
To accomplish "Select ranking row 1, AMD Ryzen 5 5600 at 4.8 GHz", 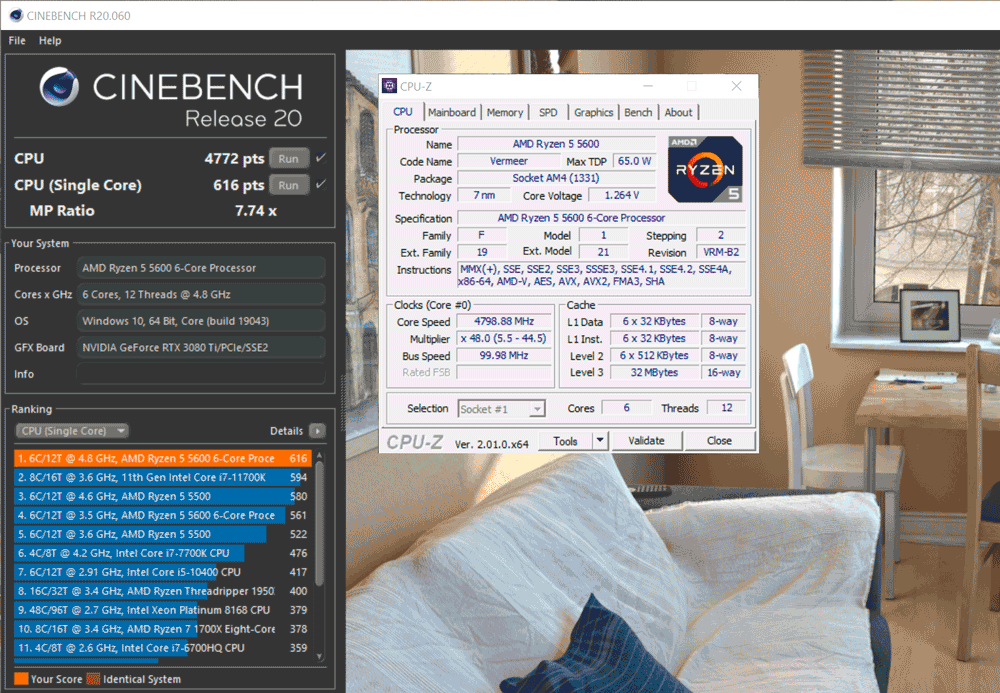I will (x=163, y=458).
